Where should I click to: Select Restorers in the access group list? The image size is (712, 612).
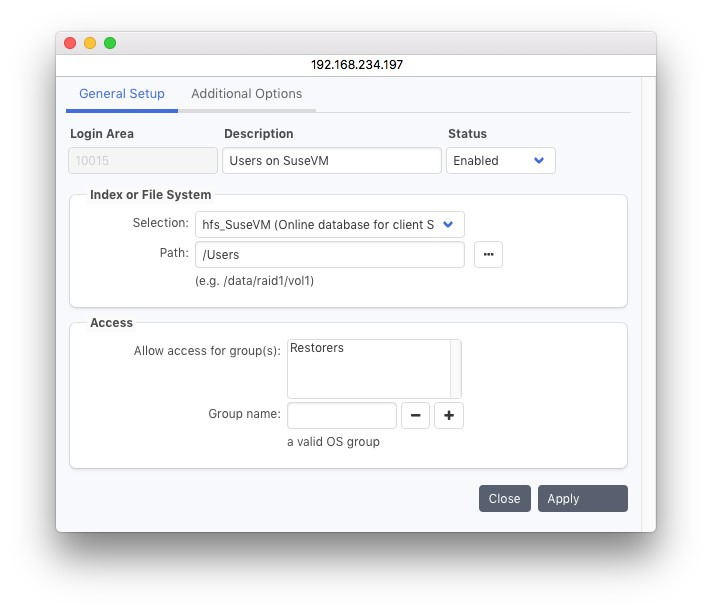coord(317,349)
